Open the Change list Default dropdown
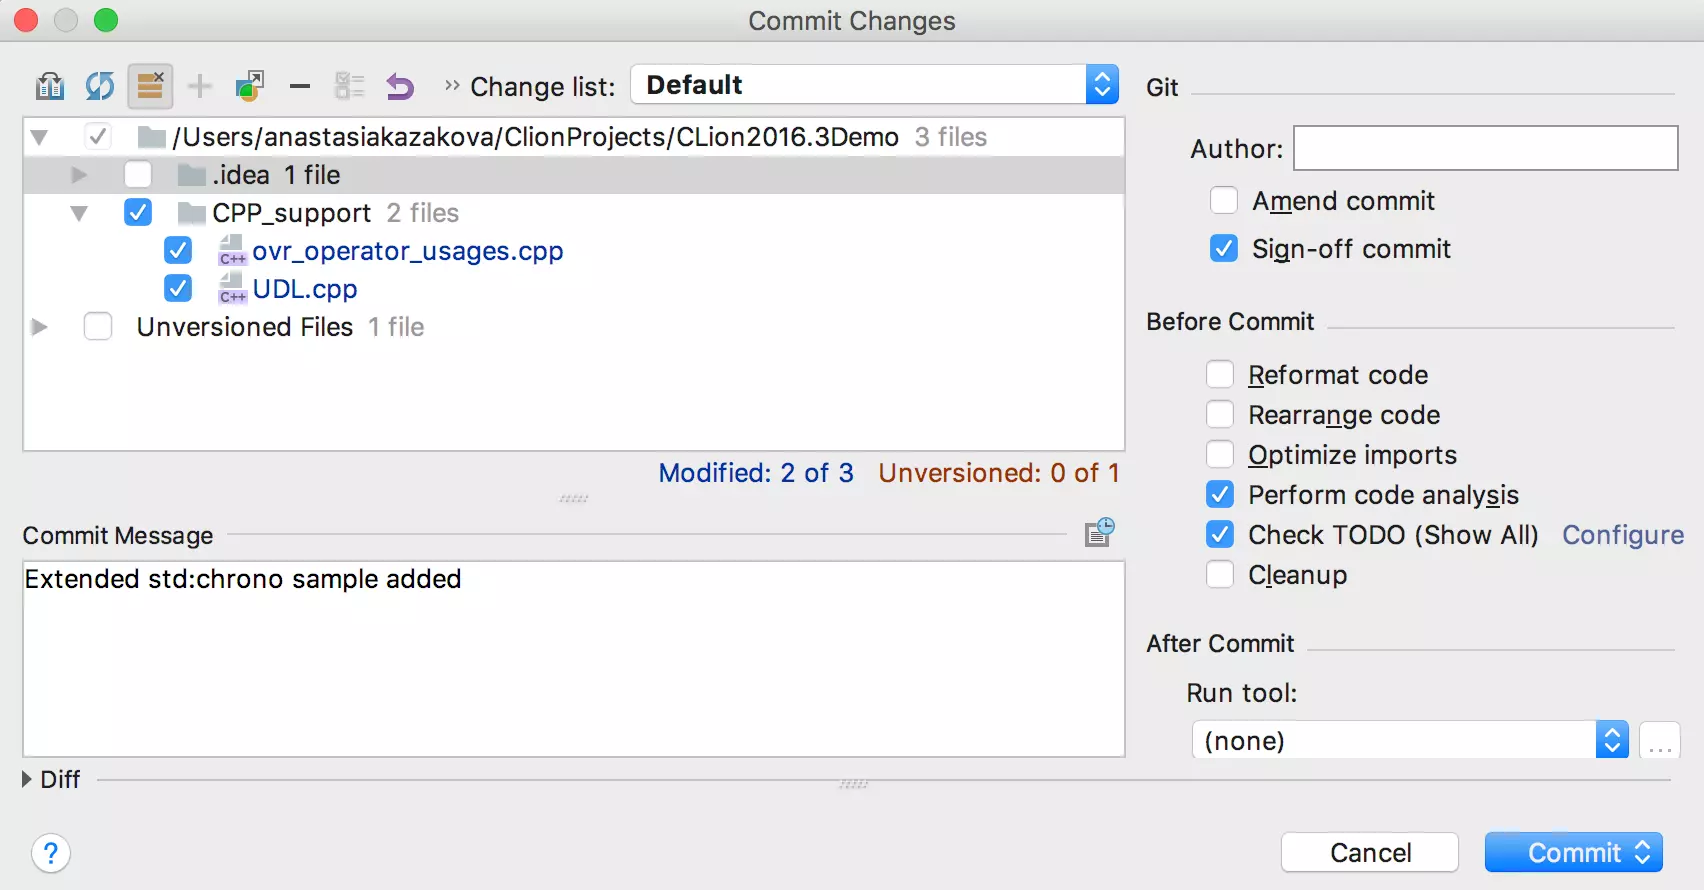Image resolution: width=1704 pixels, height=890 pixels. tap(873, 85)
